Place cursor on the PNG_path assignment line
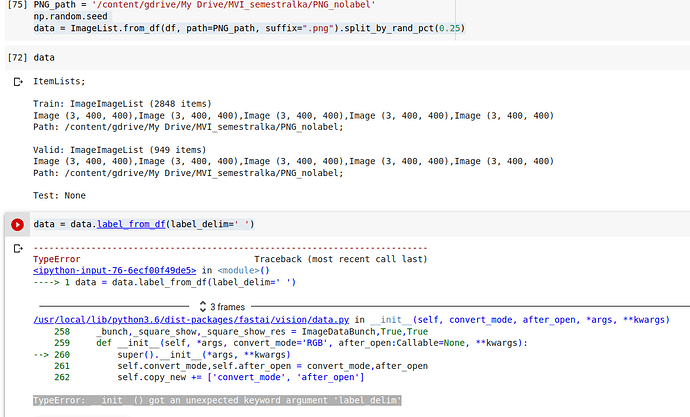690x417 pixels. coord(204,5)
